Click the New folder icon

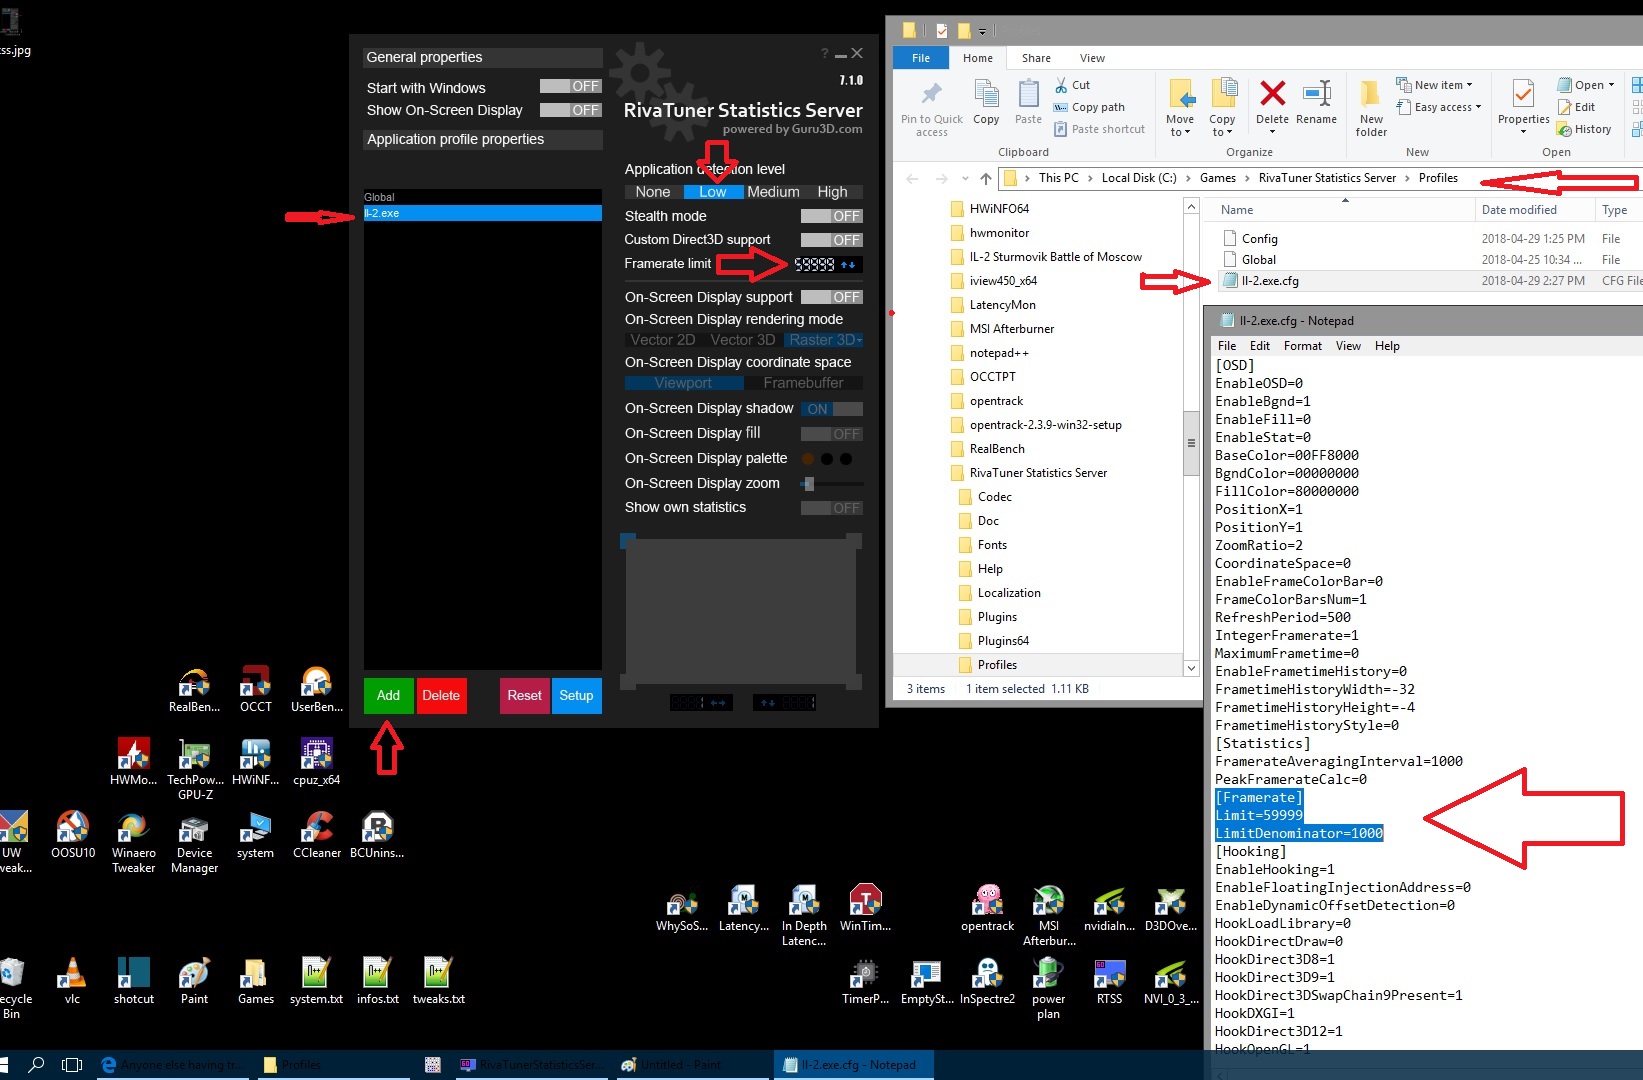[x=1371, y=95]
